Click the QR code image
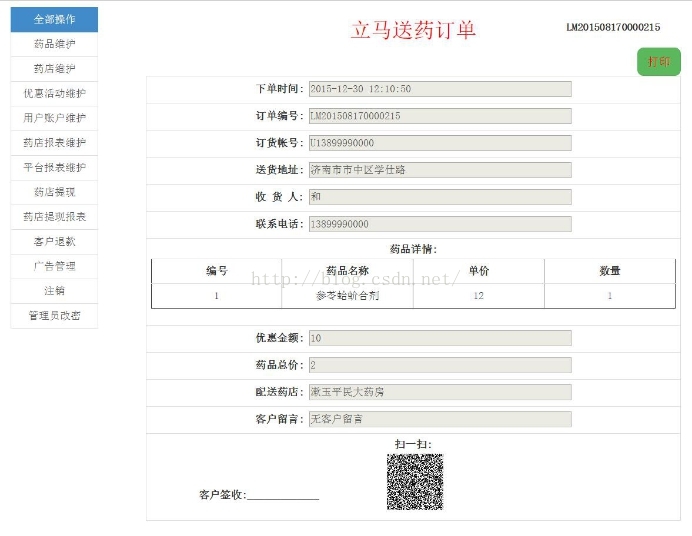 (415, 482)
